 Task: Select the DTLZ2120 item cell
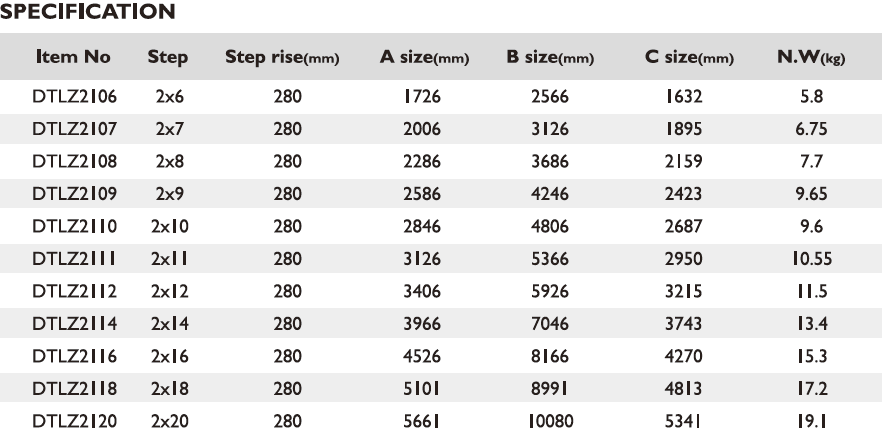pyautogui.click(x=74, y=421)
